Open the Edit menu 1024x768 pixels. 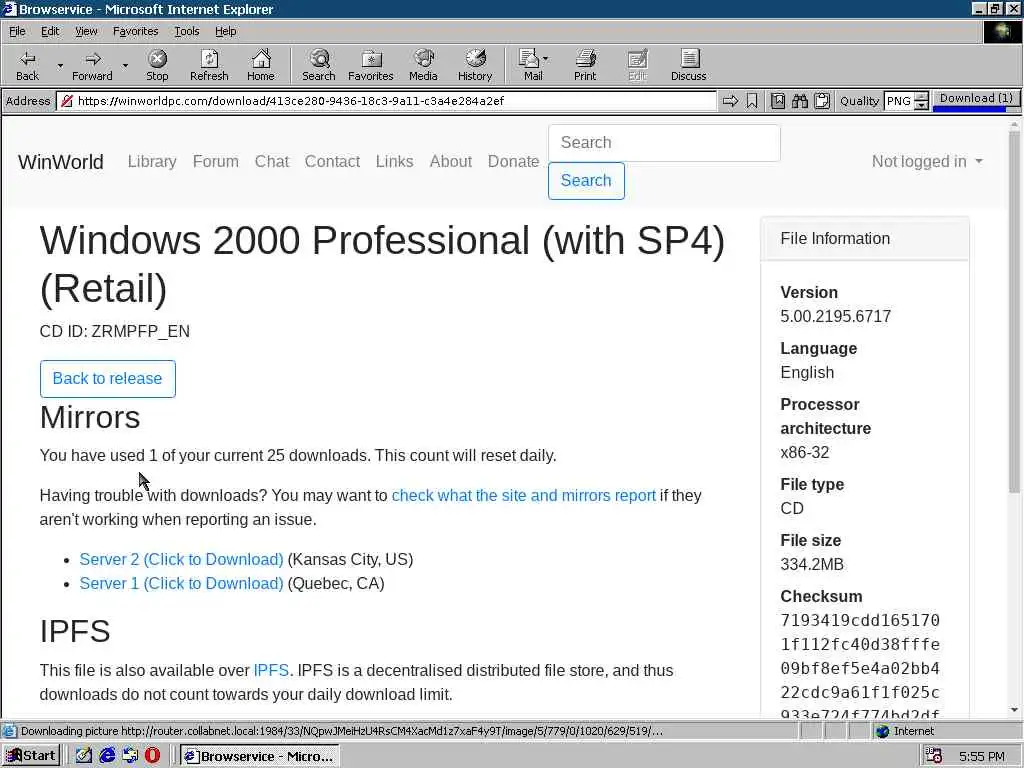pyautogui.click(x=50, y=31)
